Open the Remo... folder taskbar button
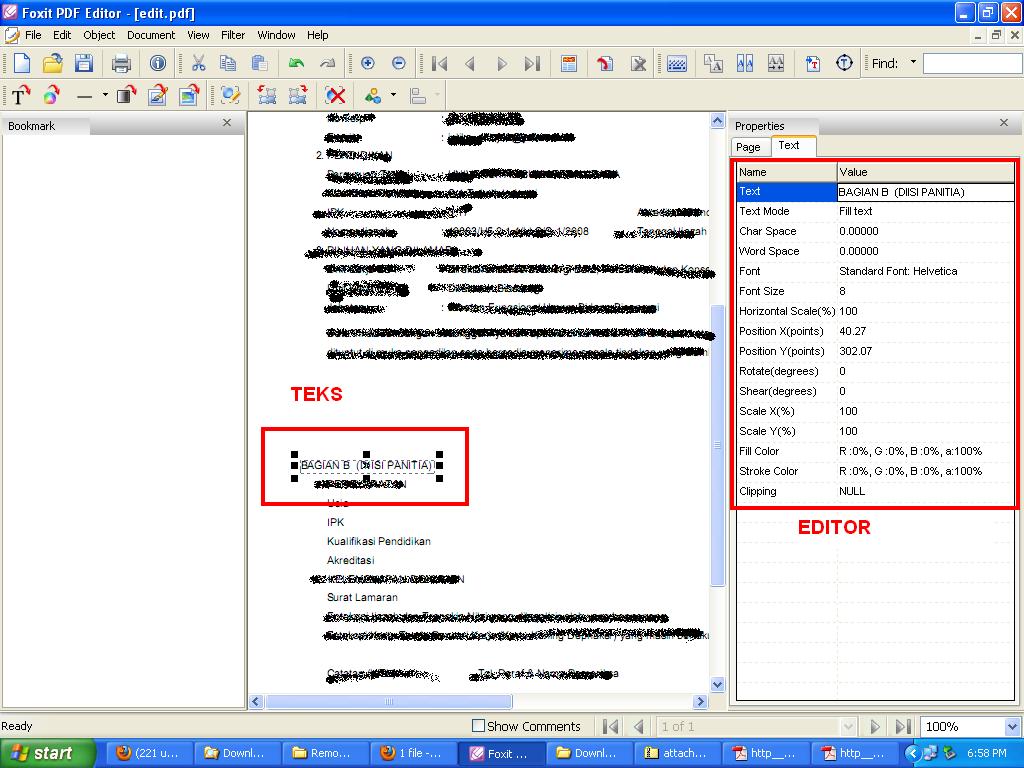Screen dimensions: 1024x768 coord(324,753)
